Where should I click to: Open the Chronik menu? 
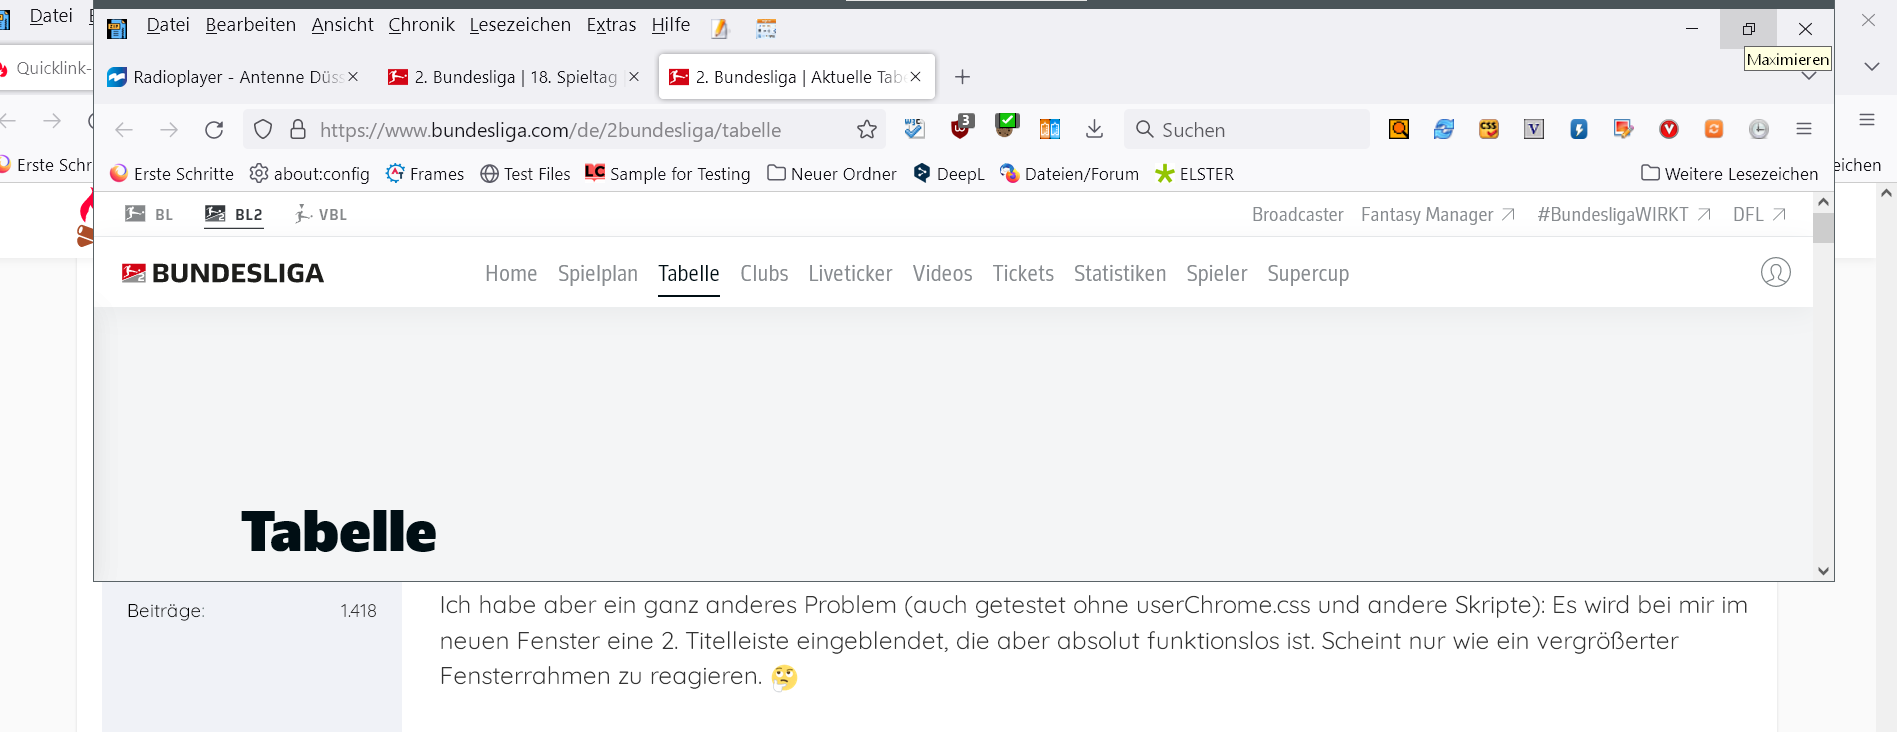pos(421,25)
